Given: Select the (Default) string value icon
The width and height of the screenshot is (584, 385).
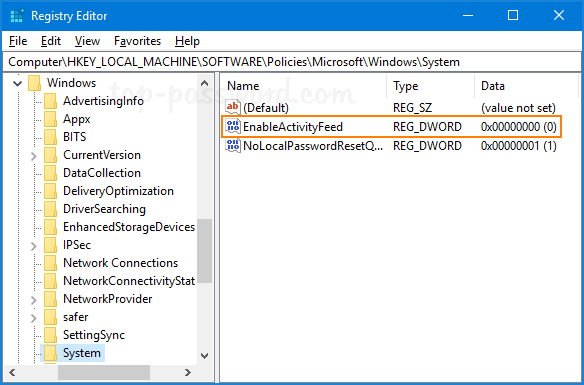Looking at the screenshot, I should click(x=233, y=108).
